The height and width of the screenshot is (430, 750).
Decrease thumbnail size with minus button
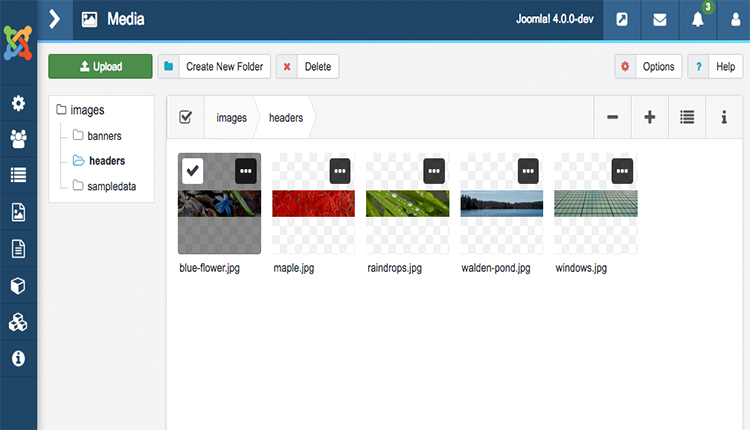pos(612,117)
